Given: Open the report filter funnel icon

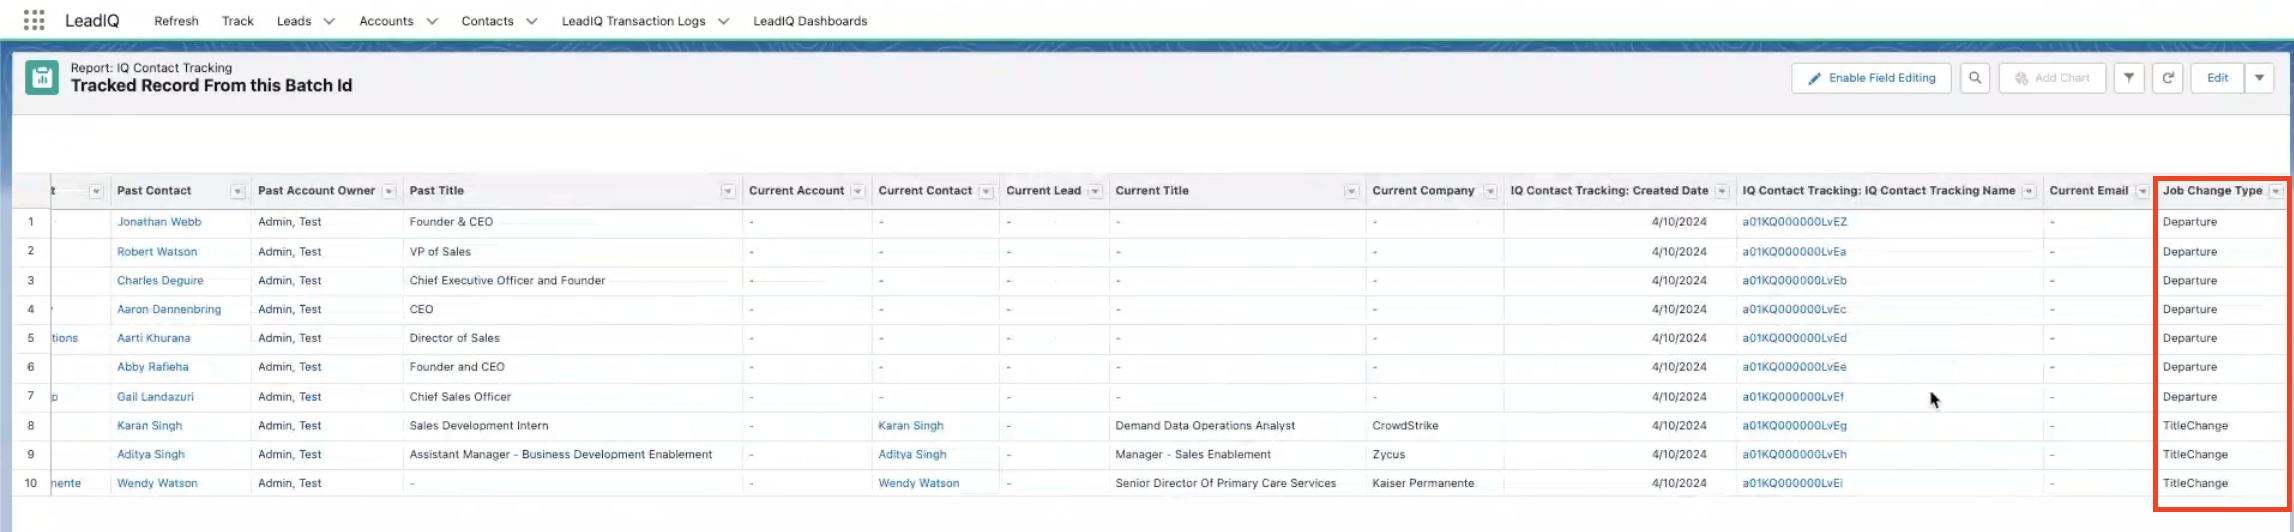Looking at the screenshot, I should point(2129,78).
